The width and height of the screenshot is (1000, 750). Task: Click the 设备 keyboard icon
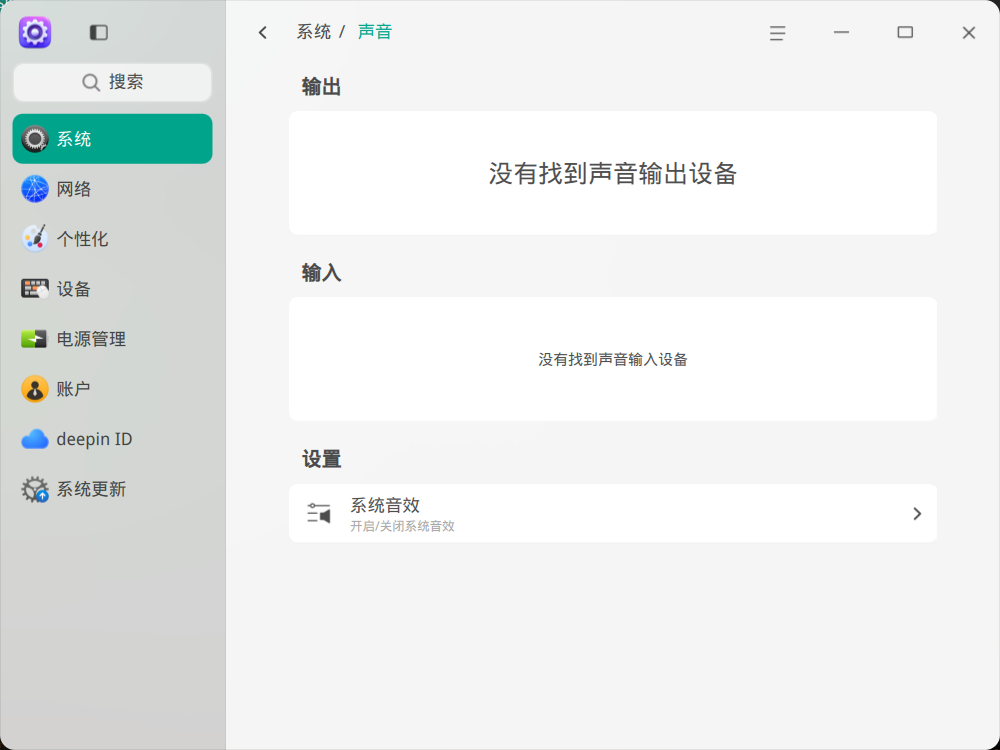click(x=35, y=289)
